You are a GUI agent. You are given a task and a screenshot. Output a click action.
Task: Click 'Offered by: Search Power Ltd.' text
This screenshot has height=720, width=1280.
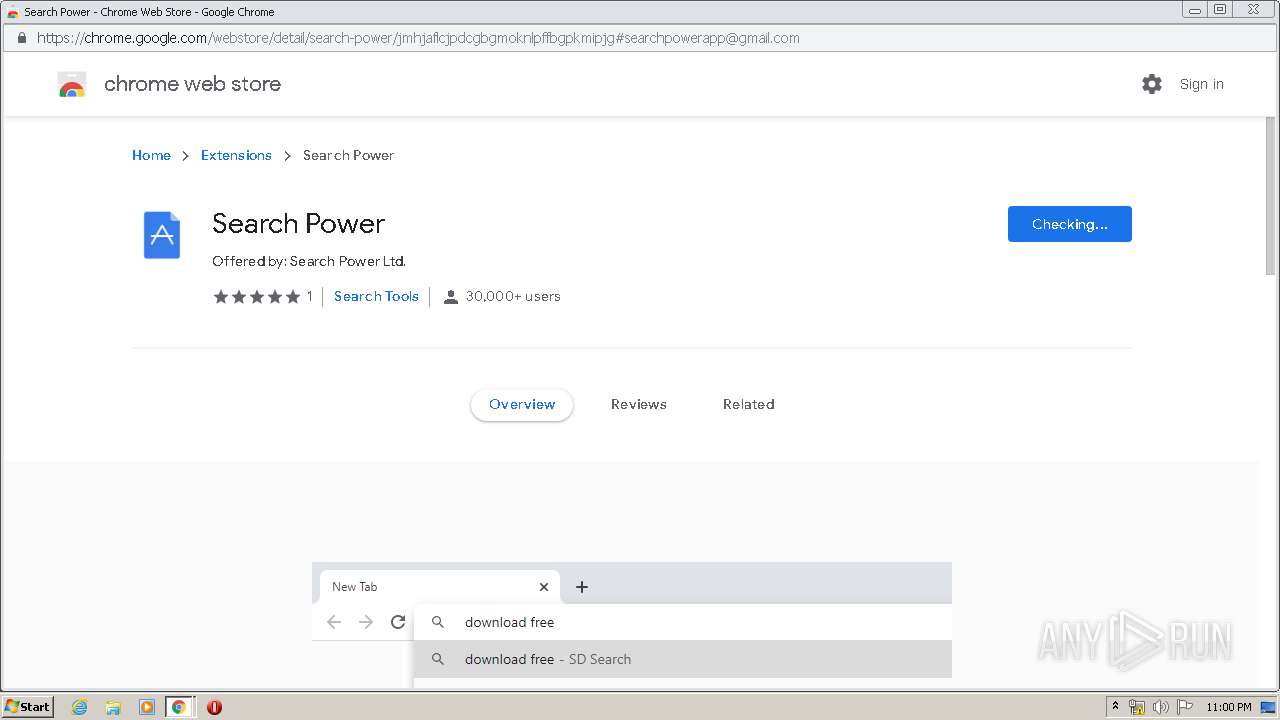pyautogui.click(x=309, y=261)
